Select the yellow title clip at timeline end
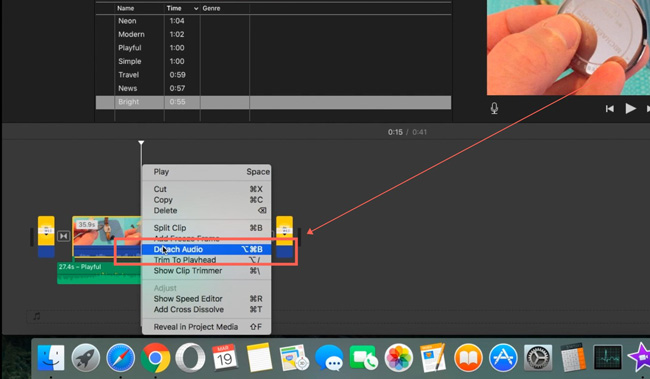Screen dimensions: 650x379 pos(284,237)
